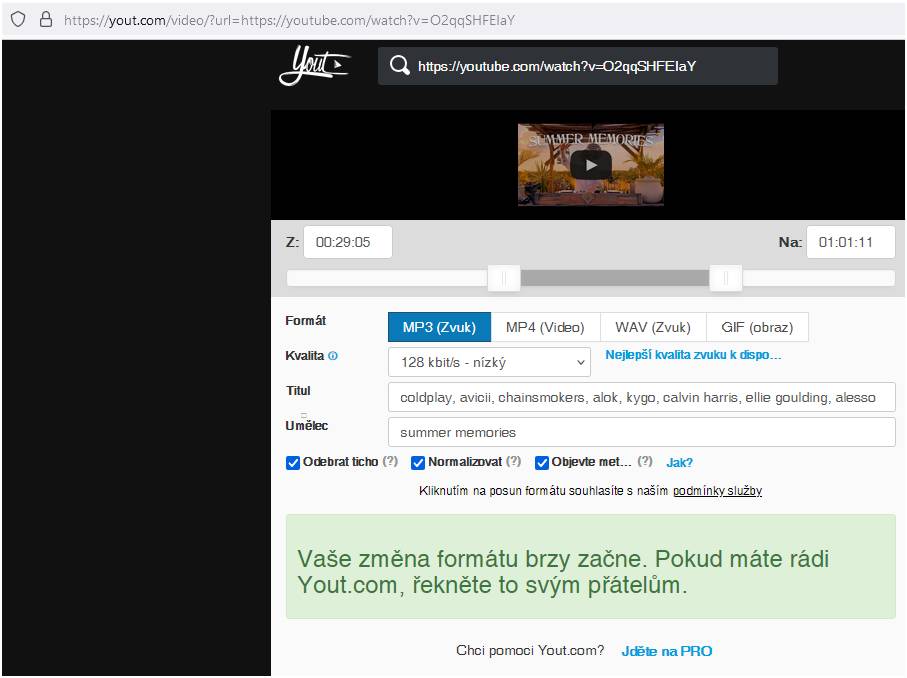Play the Summer Memories video preview
This screenshot has height=678, width=907.
(x=591, y=165)
